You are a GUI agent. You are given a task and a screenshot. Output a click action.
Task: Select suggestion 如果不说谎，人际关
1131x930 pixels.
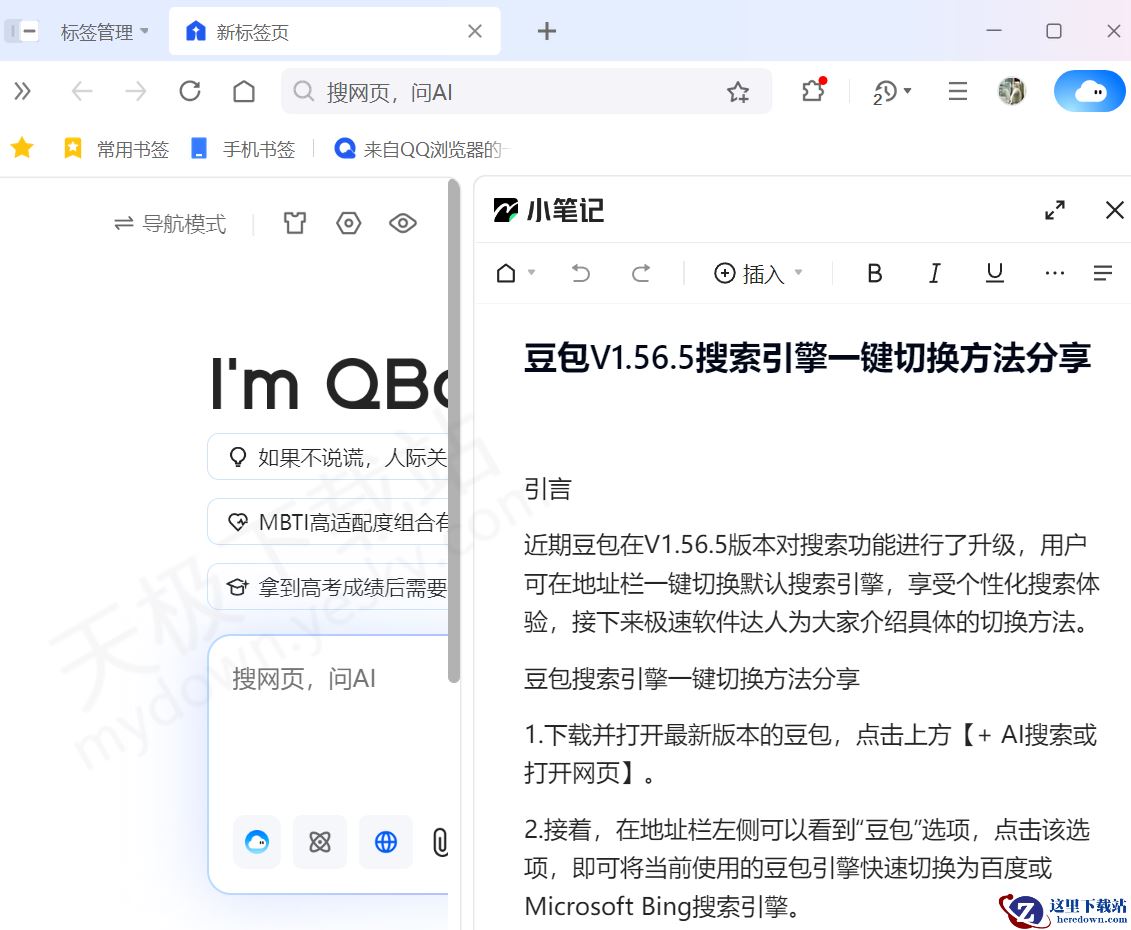coord(328,457)
